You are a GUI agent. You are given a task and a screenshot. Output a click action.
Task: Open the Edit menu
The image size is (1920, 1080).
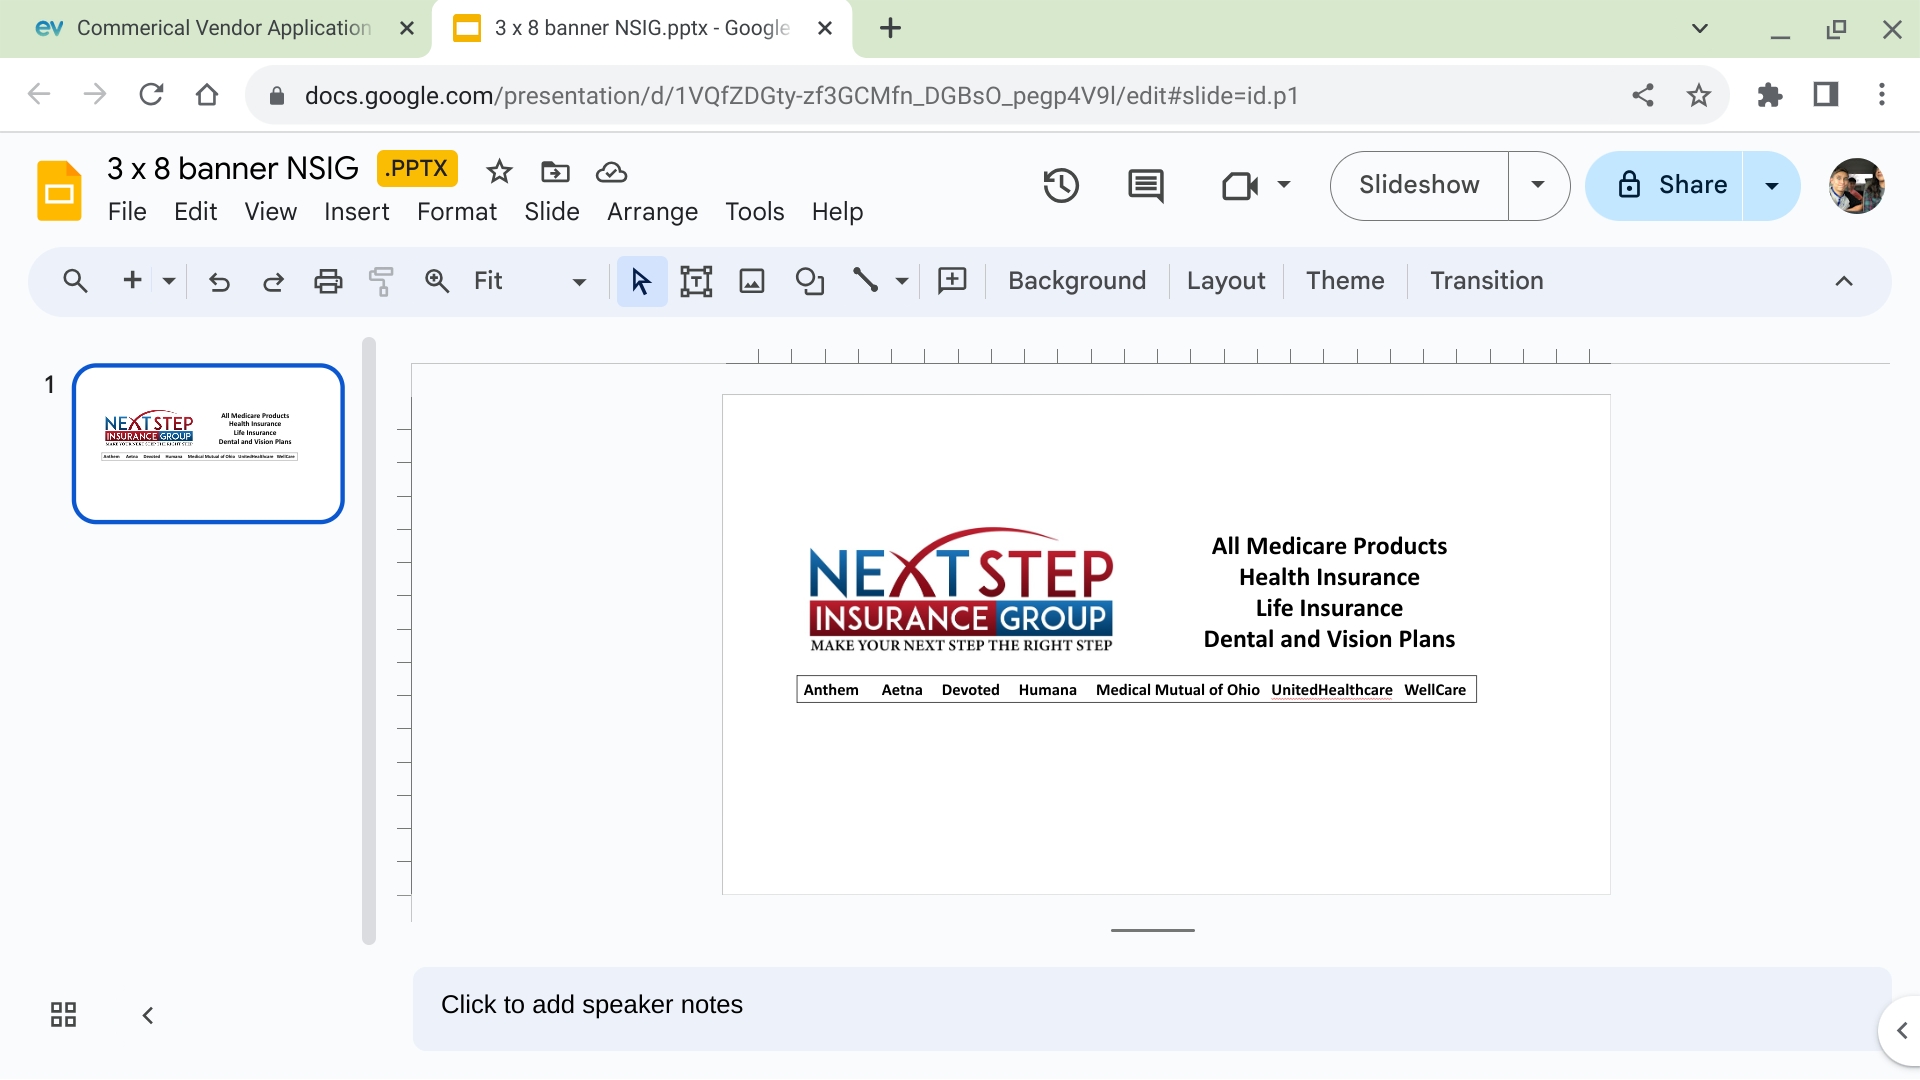[195, 212]
